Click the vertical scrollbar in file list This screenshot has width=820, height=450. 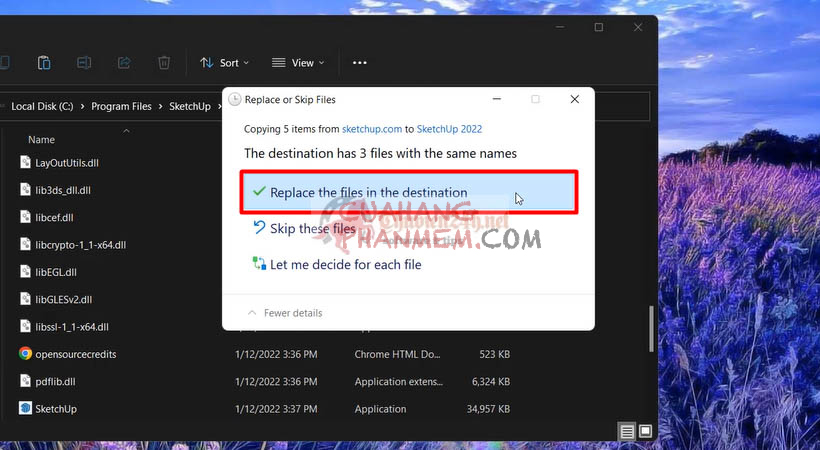[x=651, y=329]
